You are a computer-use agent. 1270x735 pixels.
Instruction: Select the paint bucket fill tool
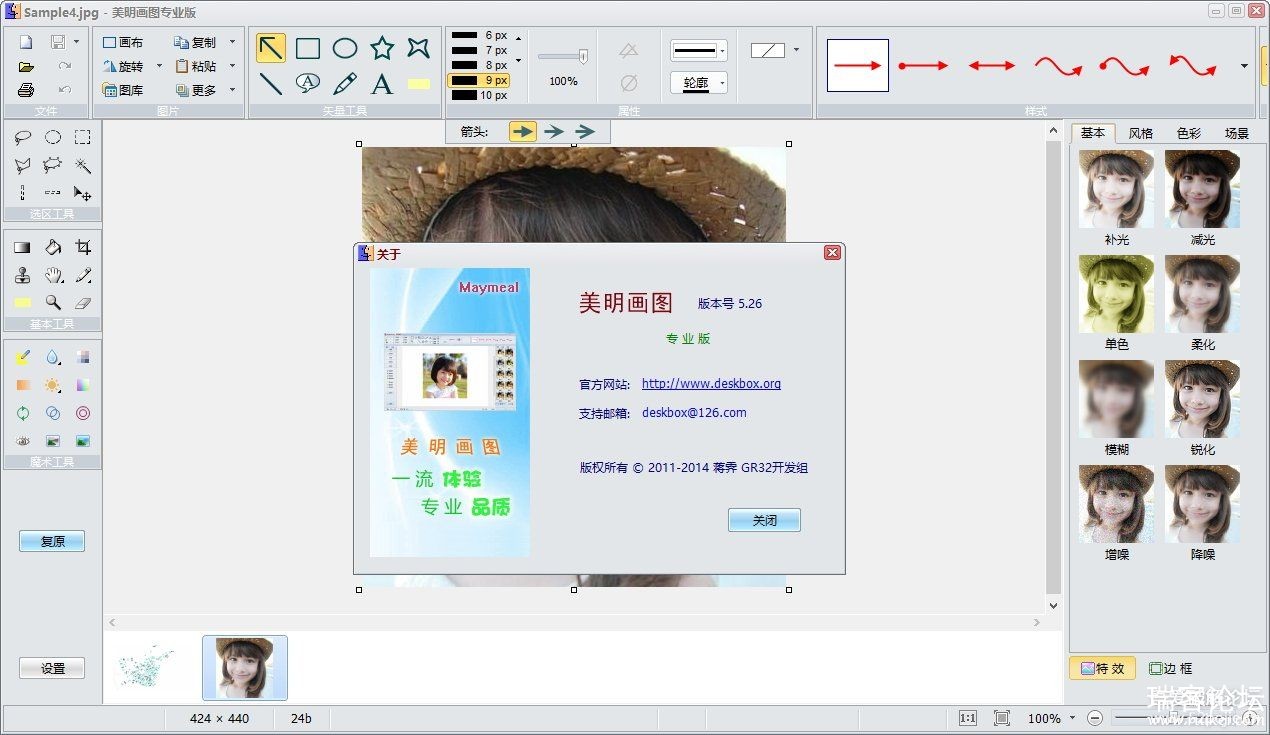[53, 247]
